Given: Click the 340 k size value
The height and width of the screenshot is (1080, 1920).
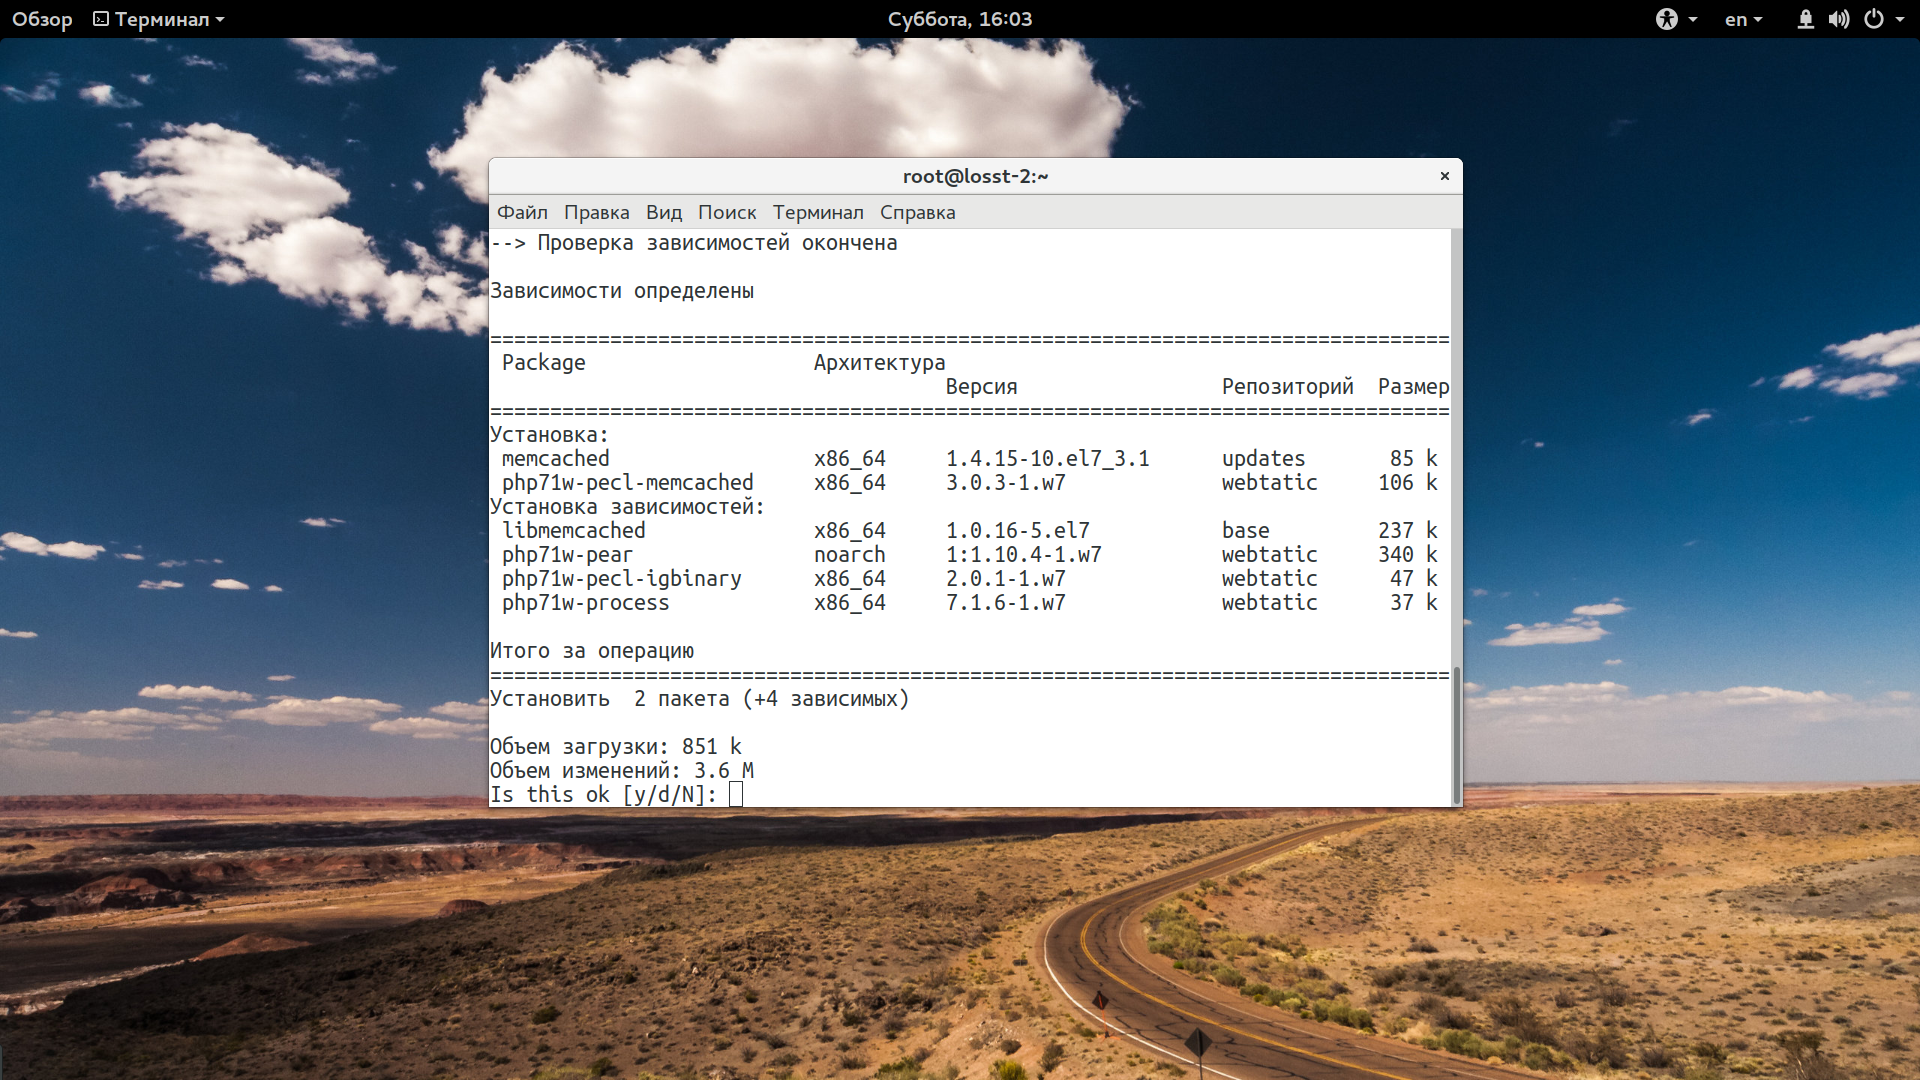Looking at the screenshot, I should click(1407, 554).
